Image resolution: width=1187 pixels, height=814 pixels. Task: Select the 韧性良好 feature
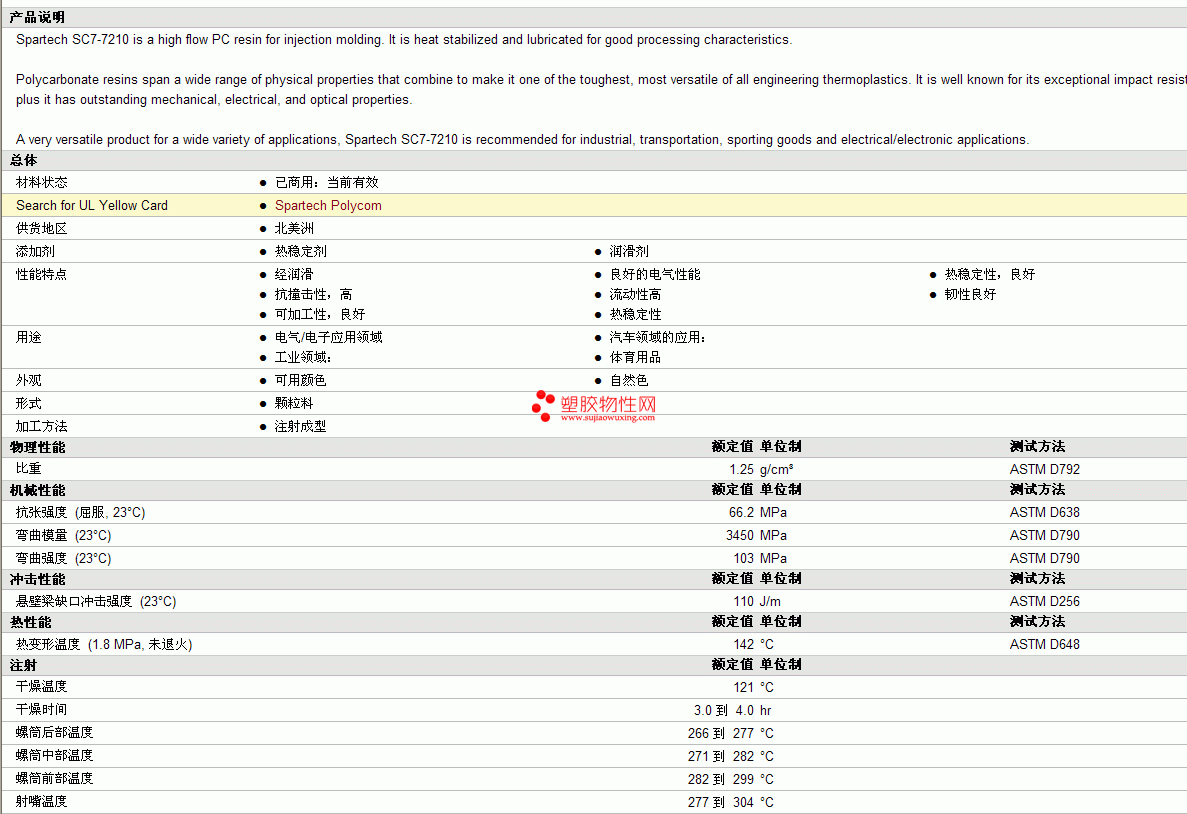coord(970,295)
